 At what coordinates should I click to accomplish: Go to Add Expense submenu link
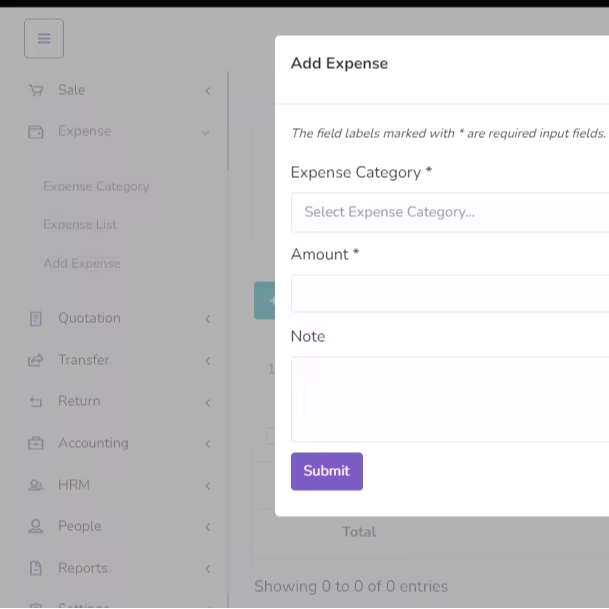tap(82, 263)
